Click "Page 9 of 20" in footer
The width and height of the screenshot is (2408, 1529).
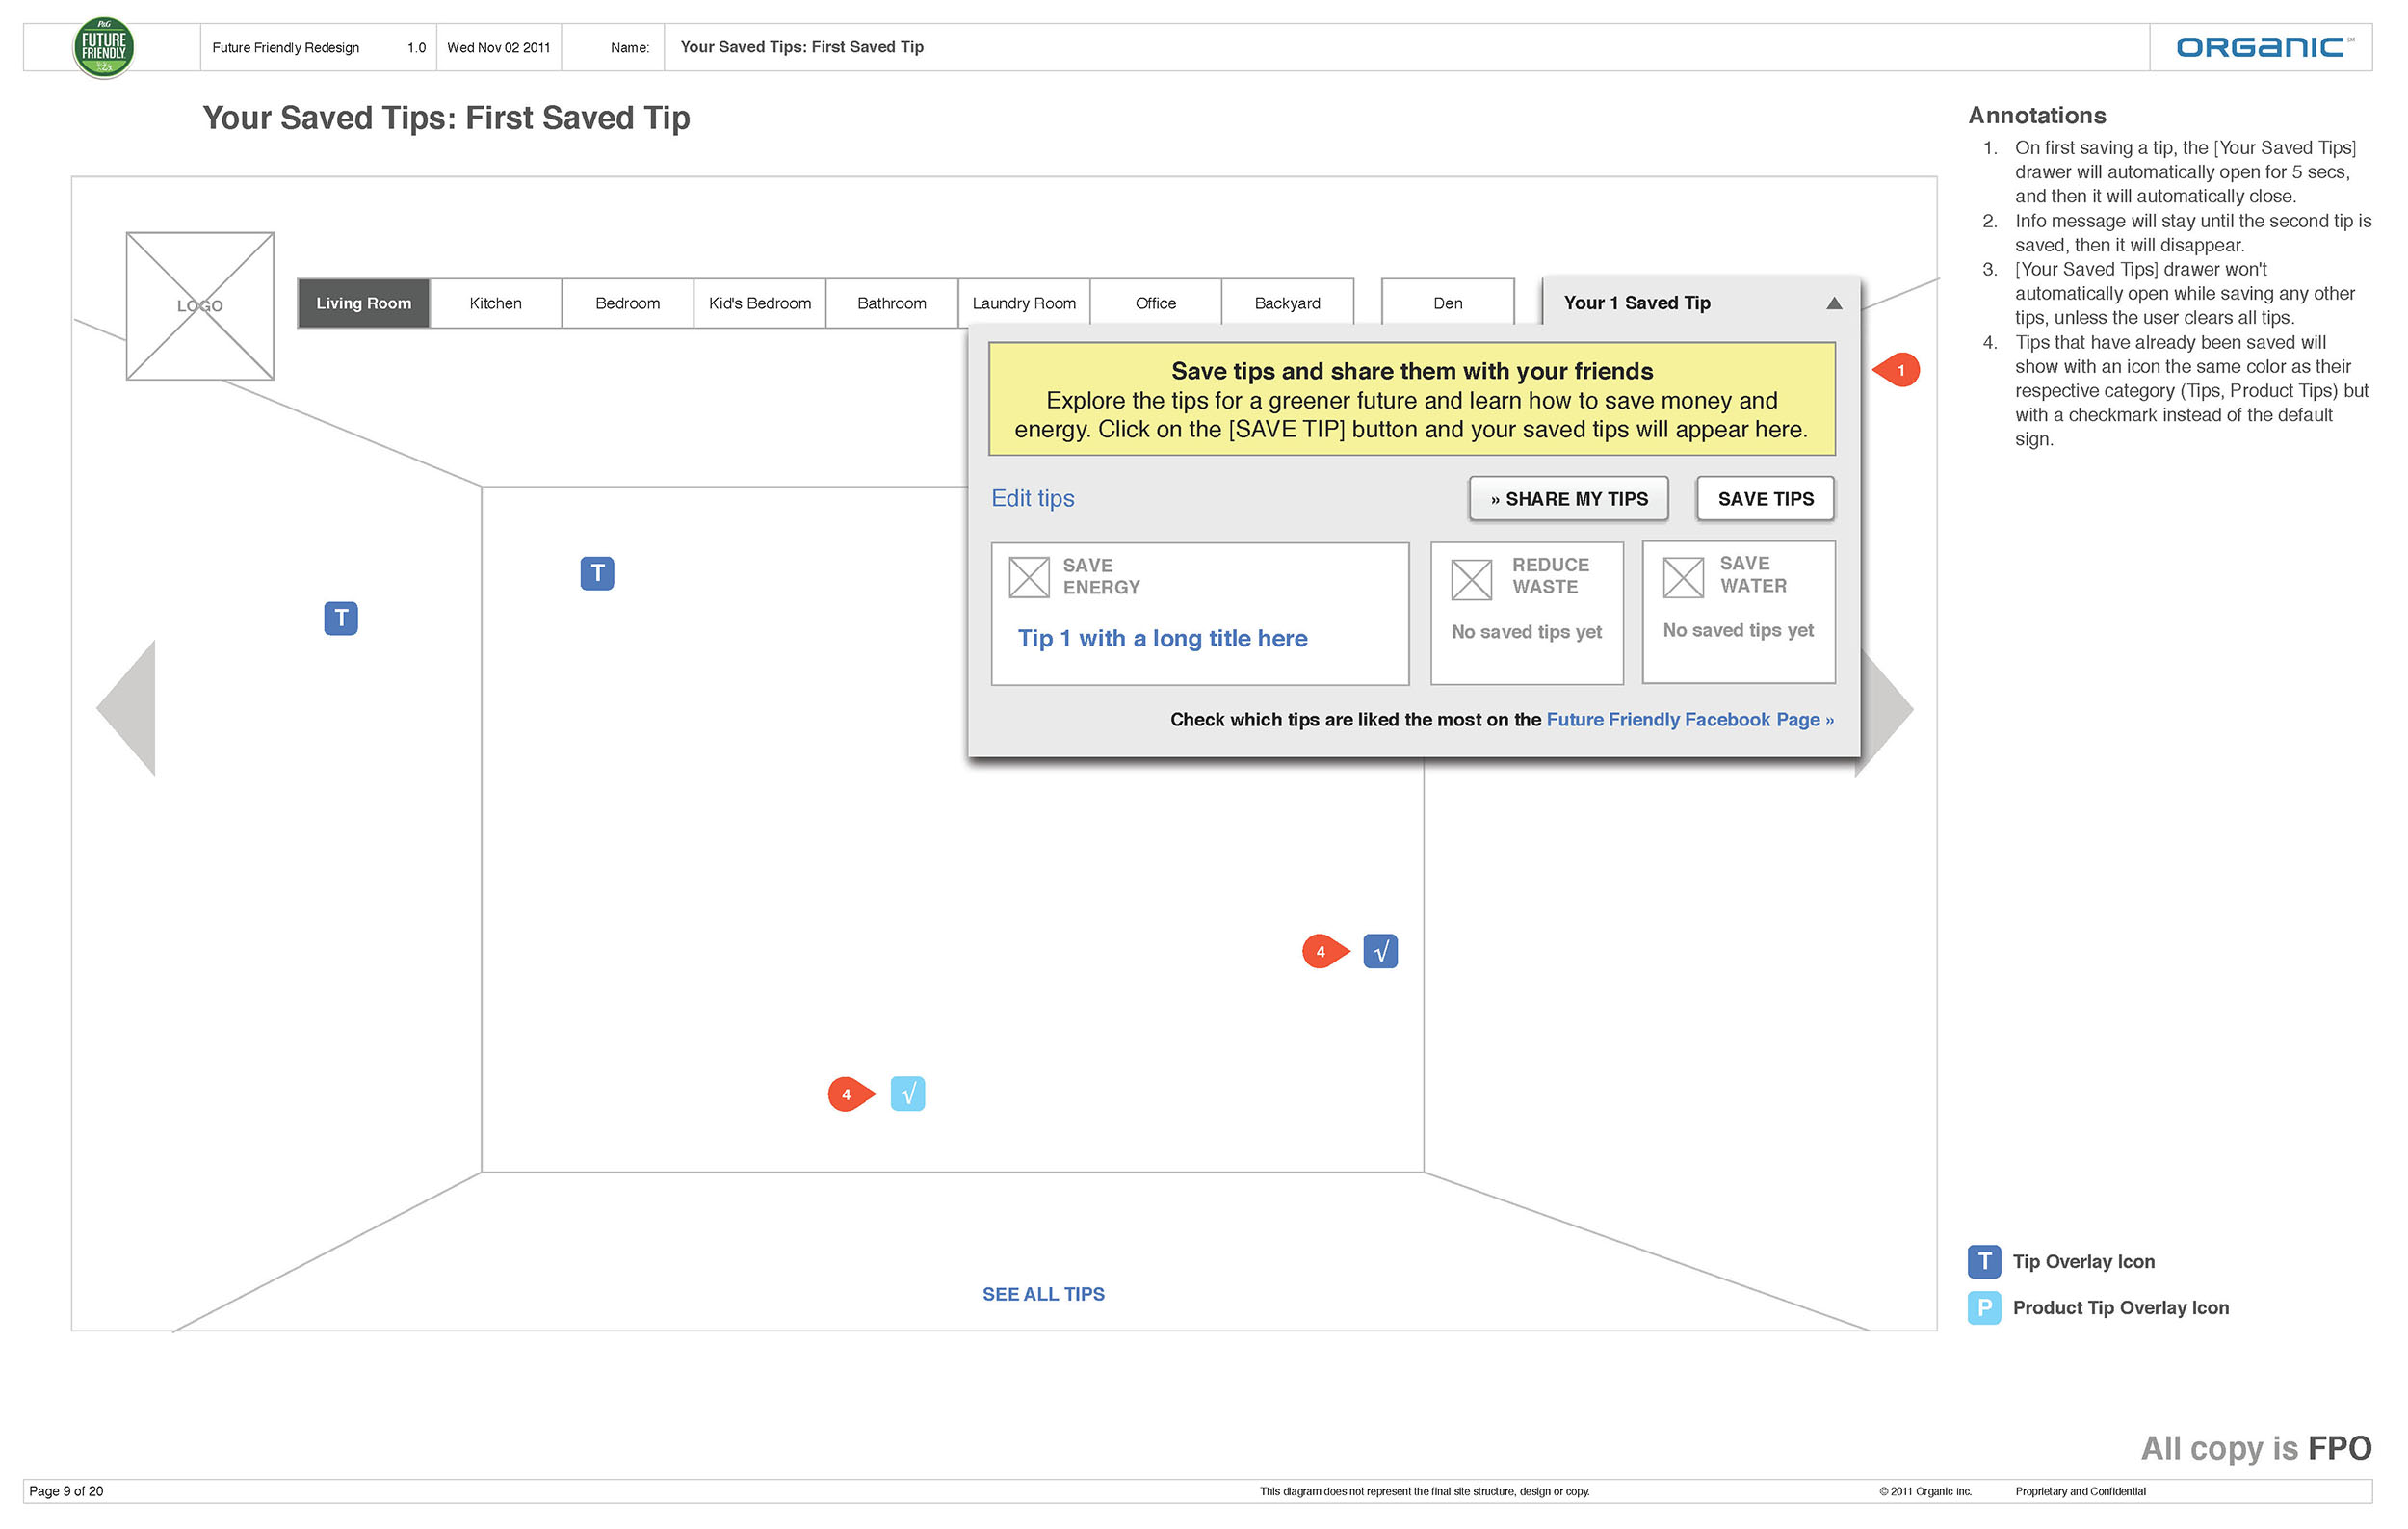tap(66, 1491)
